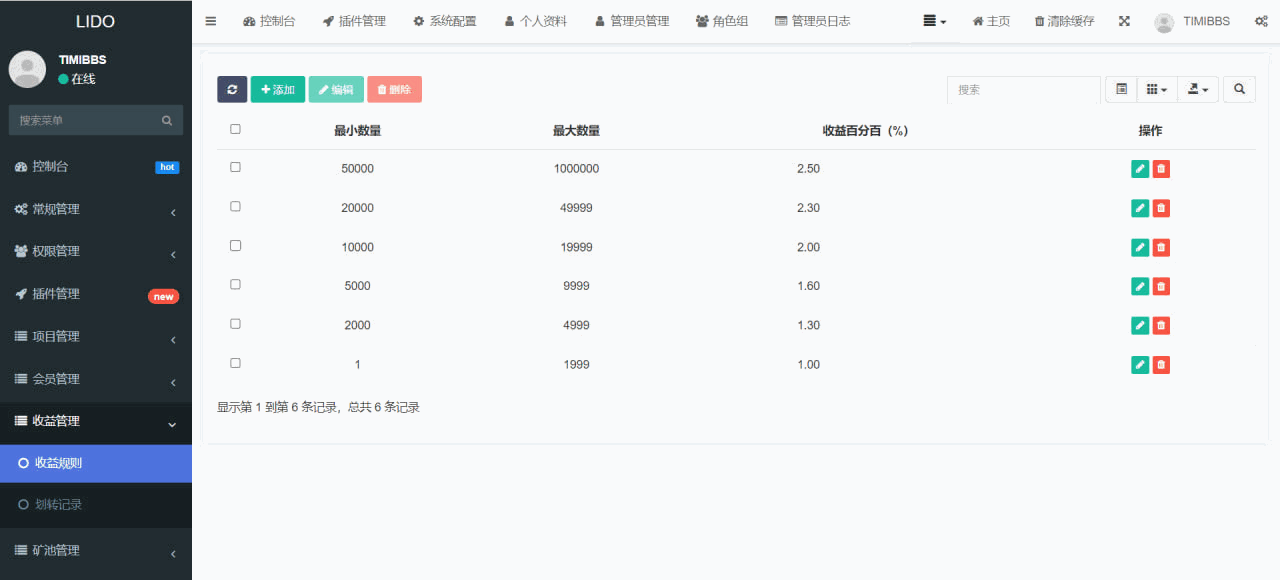Click the toggle pagination icon above the table

coord(1120,89)
